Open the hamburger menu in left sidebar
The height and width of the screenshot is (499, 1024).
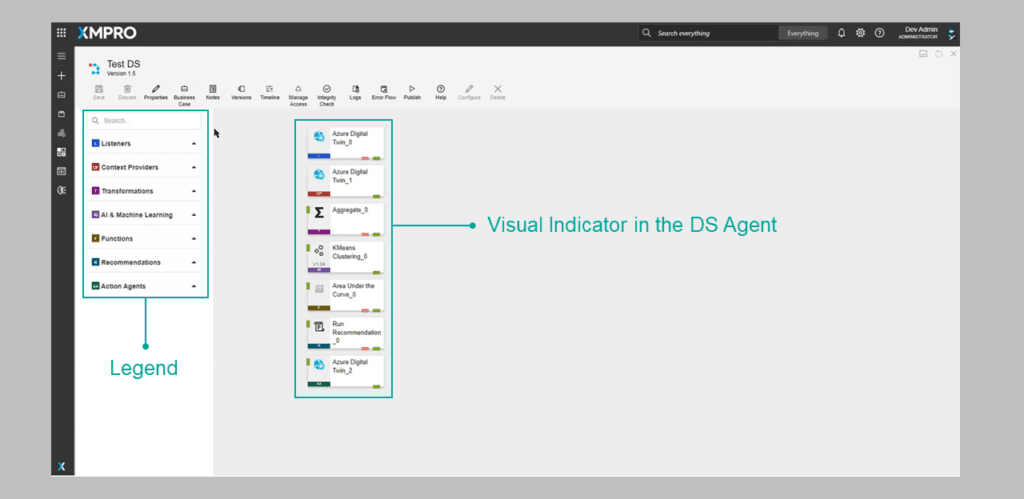[61, 56]
